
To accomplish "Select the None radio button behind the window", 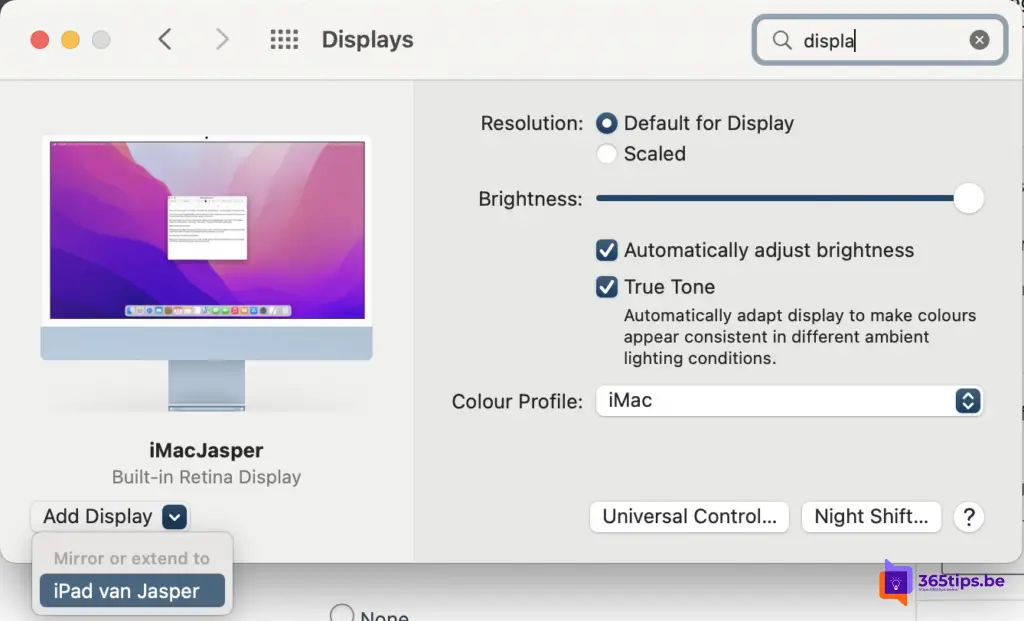I will [x=342, y=613].
